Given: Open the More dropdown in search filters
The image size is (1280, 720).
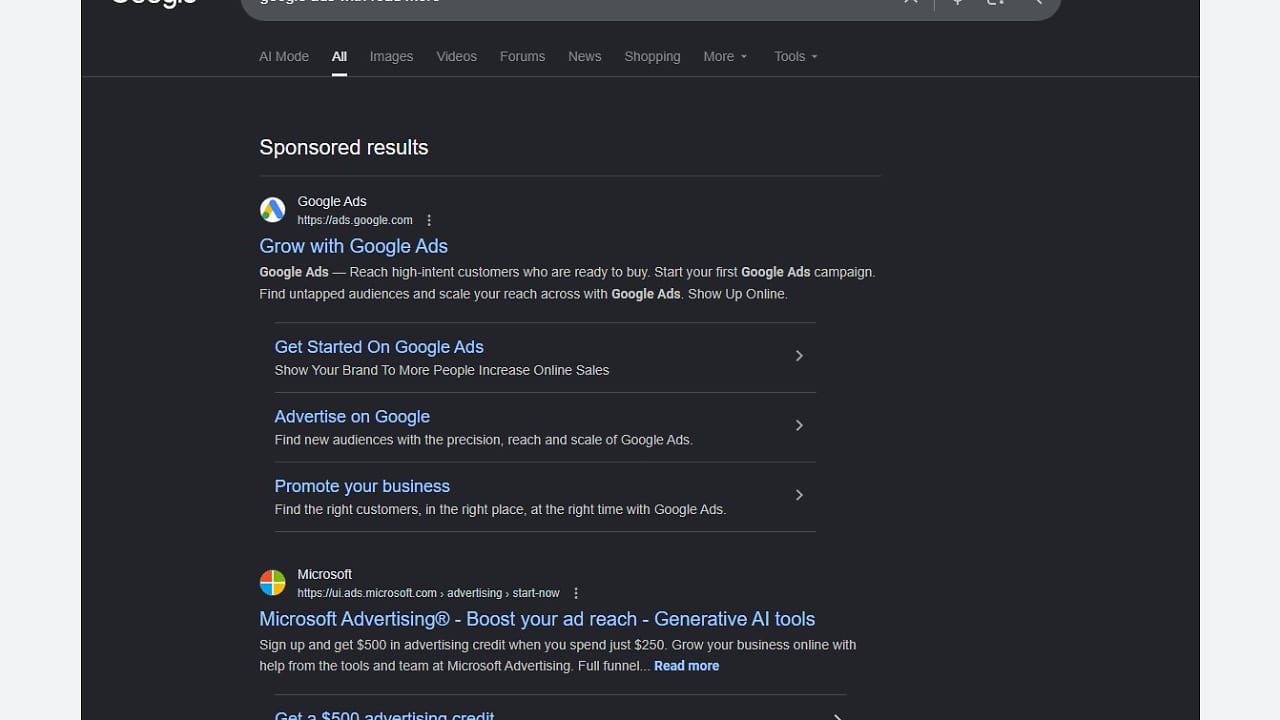Looking at the screenshot, I should (x=725, y=57).
